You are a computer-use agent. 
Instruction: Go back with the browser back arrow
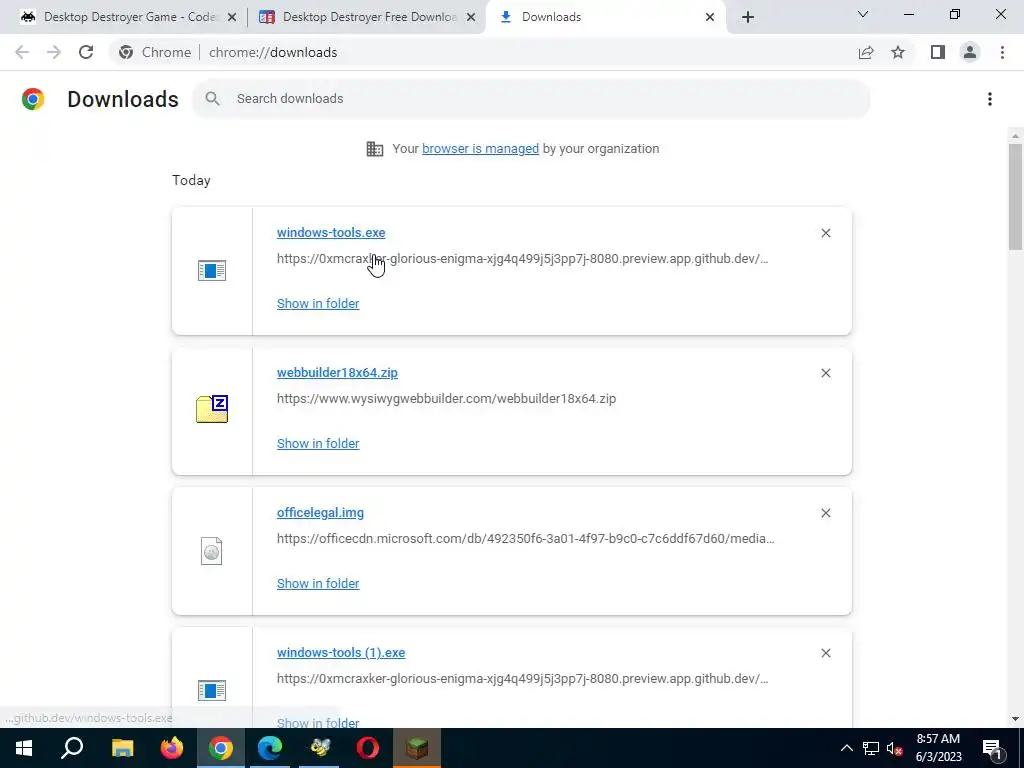point(22,52)
